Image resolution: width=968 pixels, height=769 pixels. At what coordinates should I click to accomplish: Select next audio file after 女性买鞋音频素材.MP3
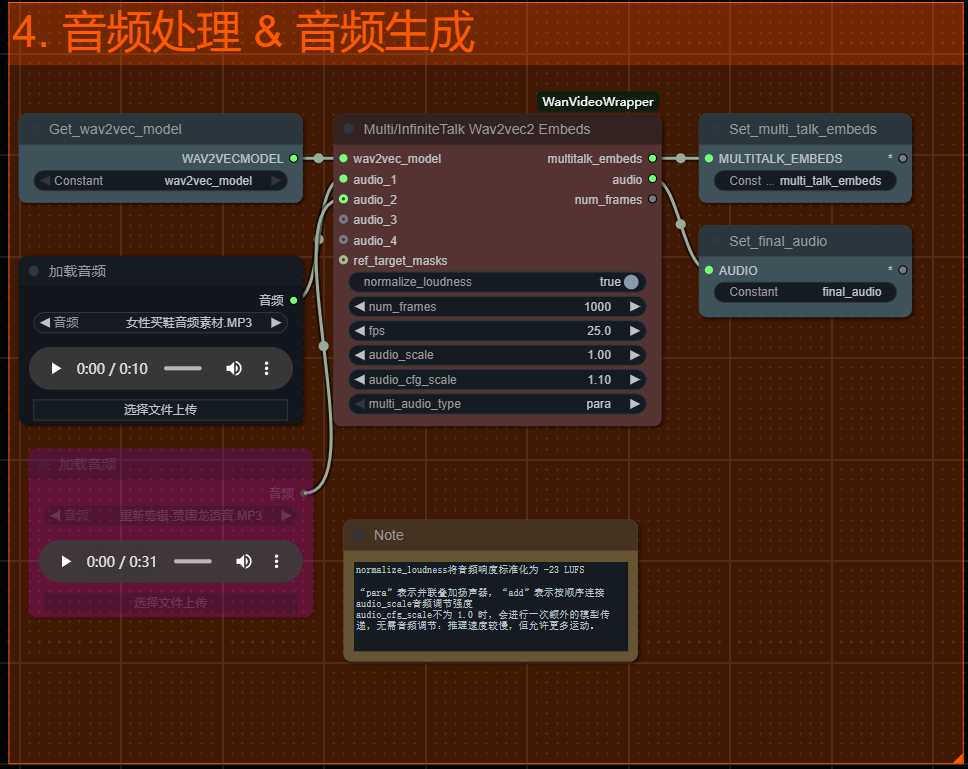click(277, 323)
